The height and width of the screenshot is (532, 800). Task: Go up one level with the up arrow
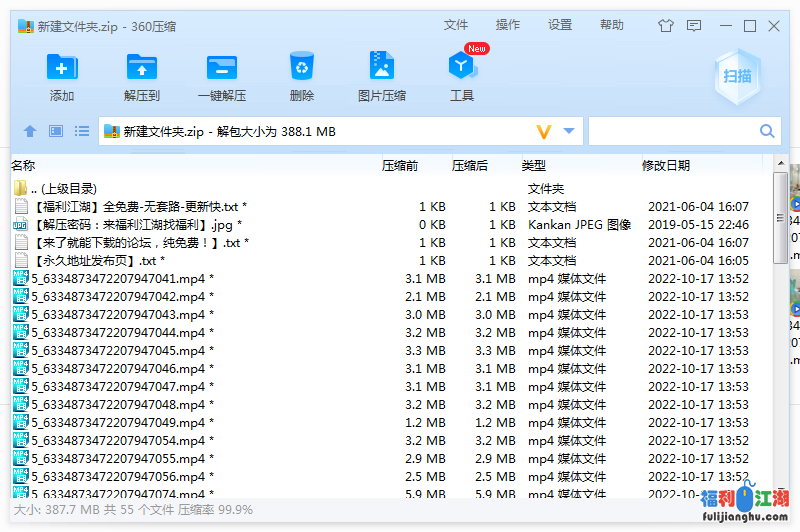30,131
